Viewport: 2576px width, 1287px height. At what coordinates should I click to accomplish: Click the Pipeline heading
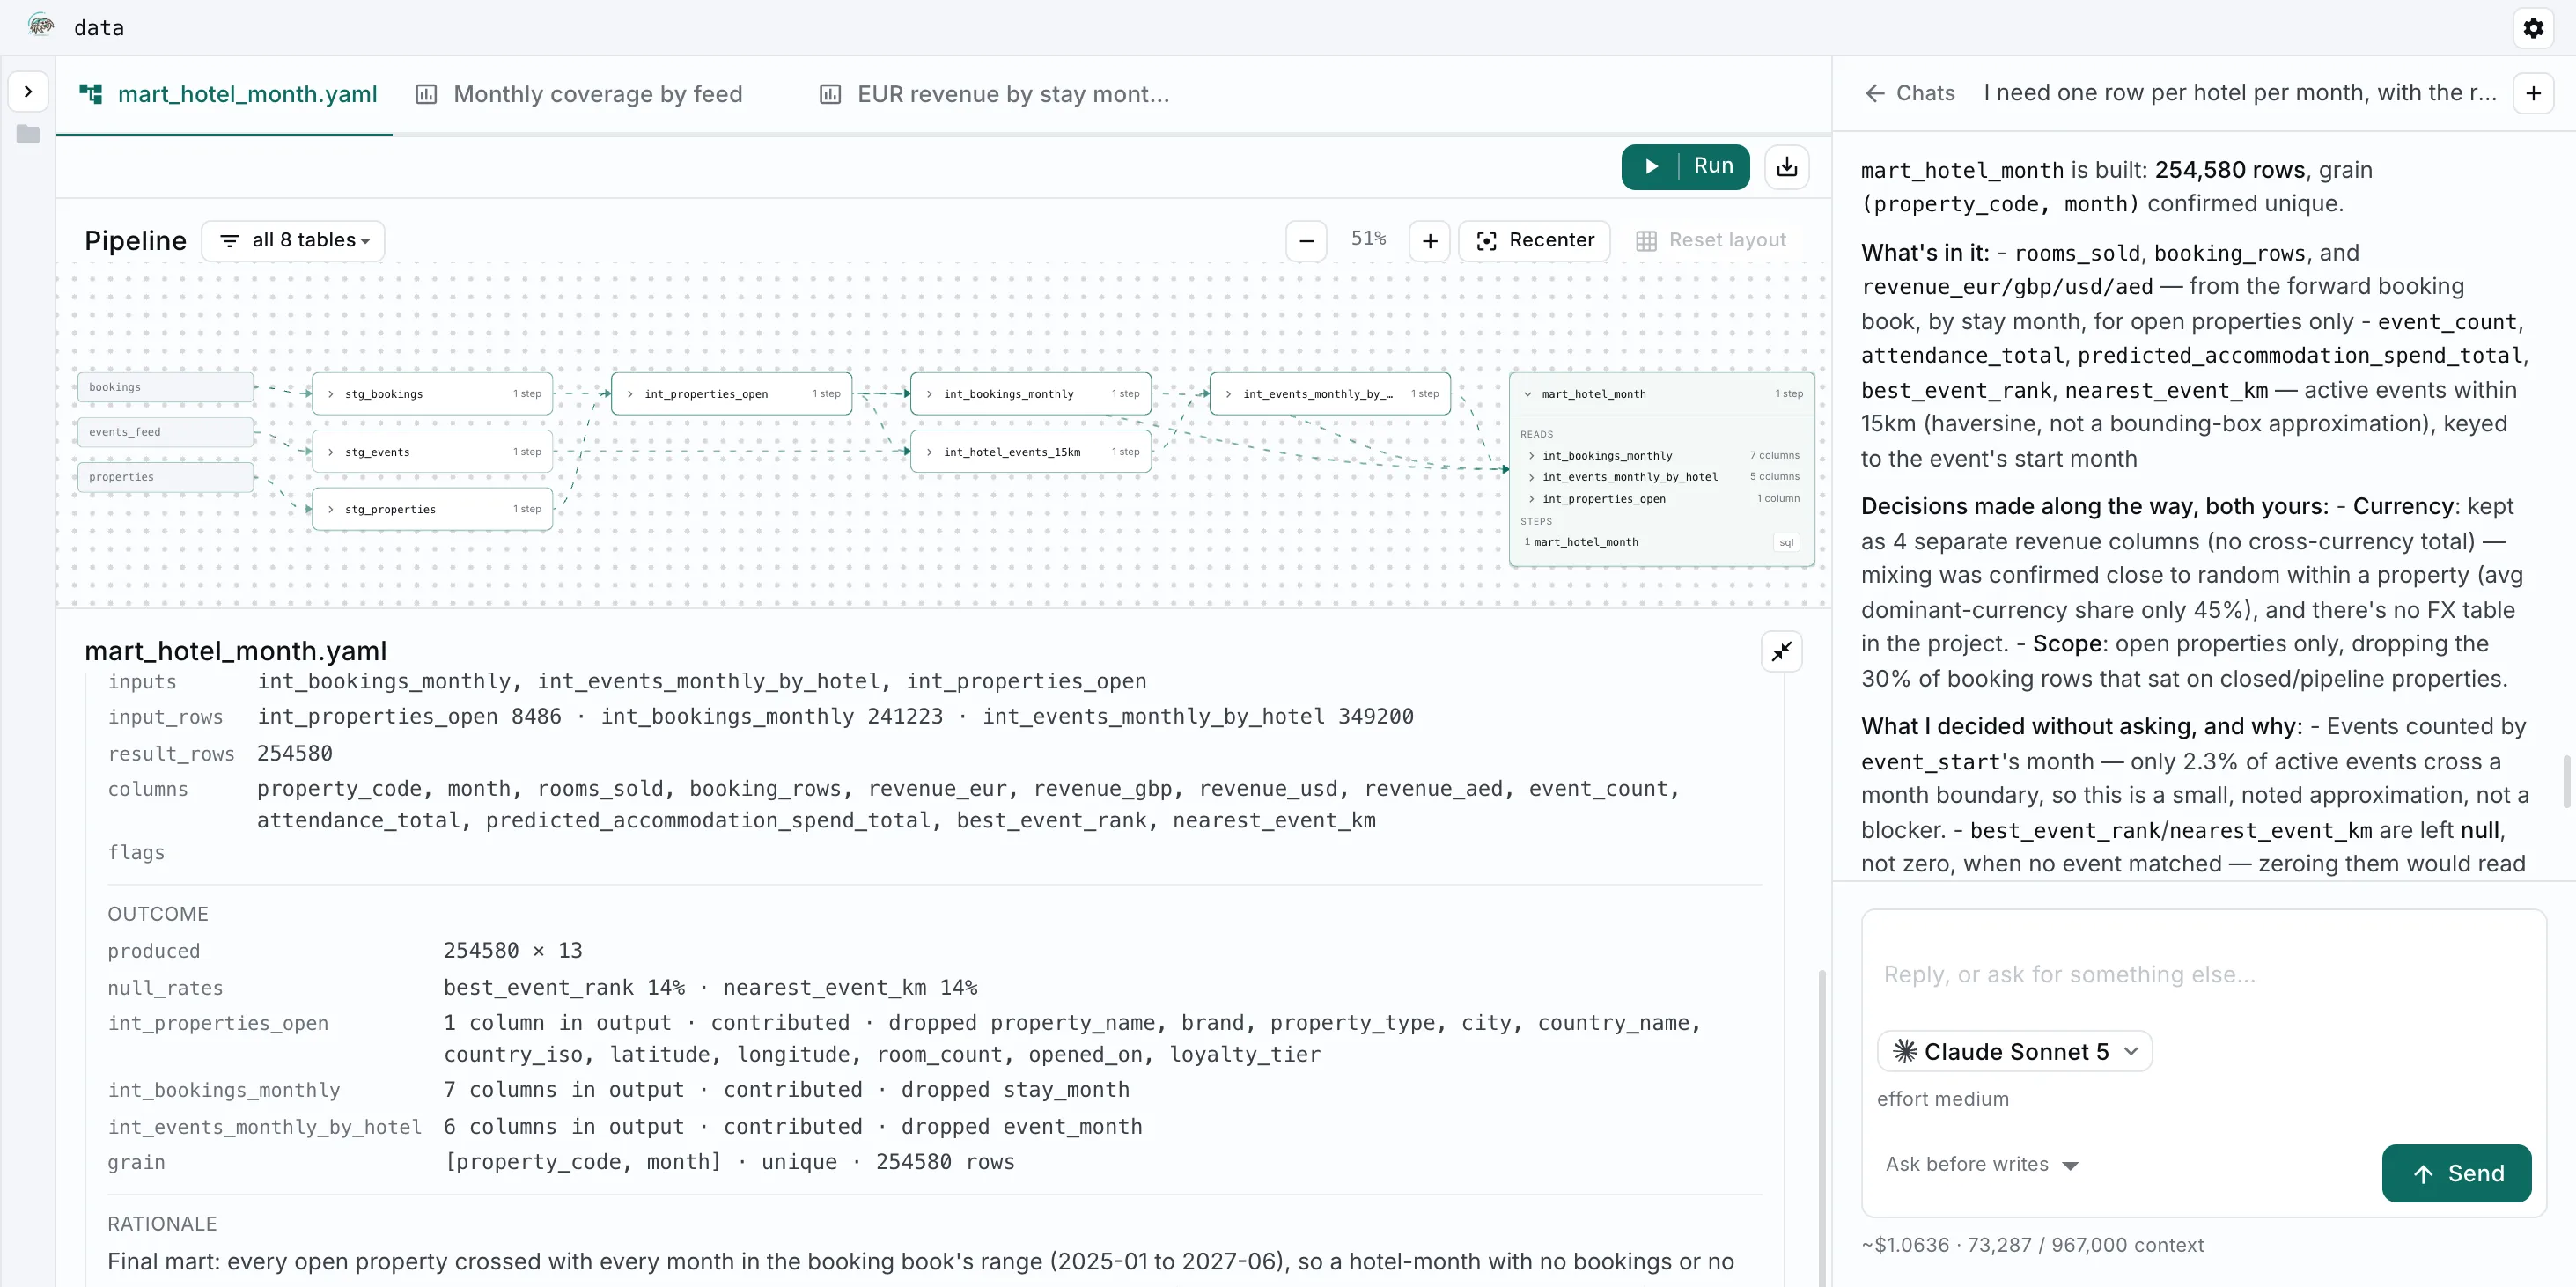point(135,241)
